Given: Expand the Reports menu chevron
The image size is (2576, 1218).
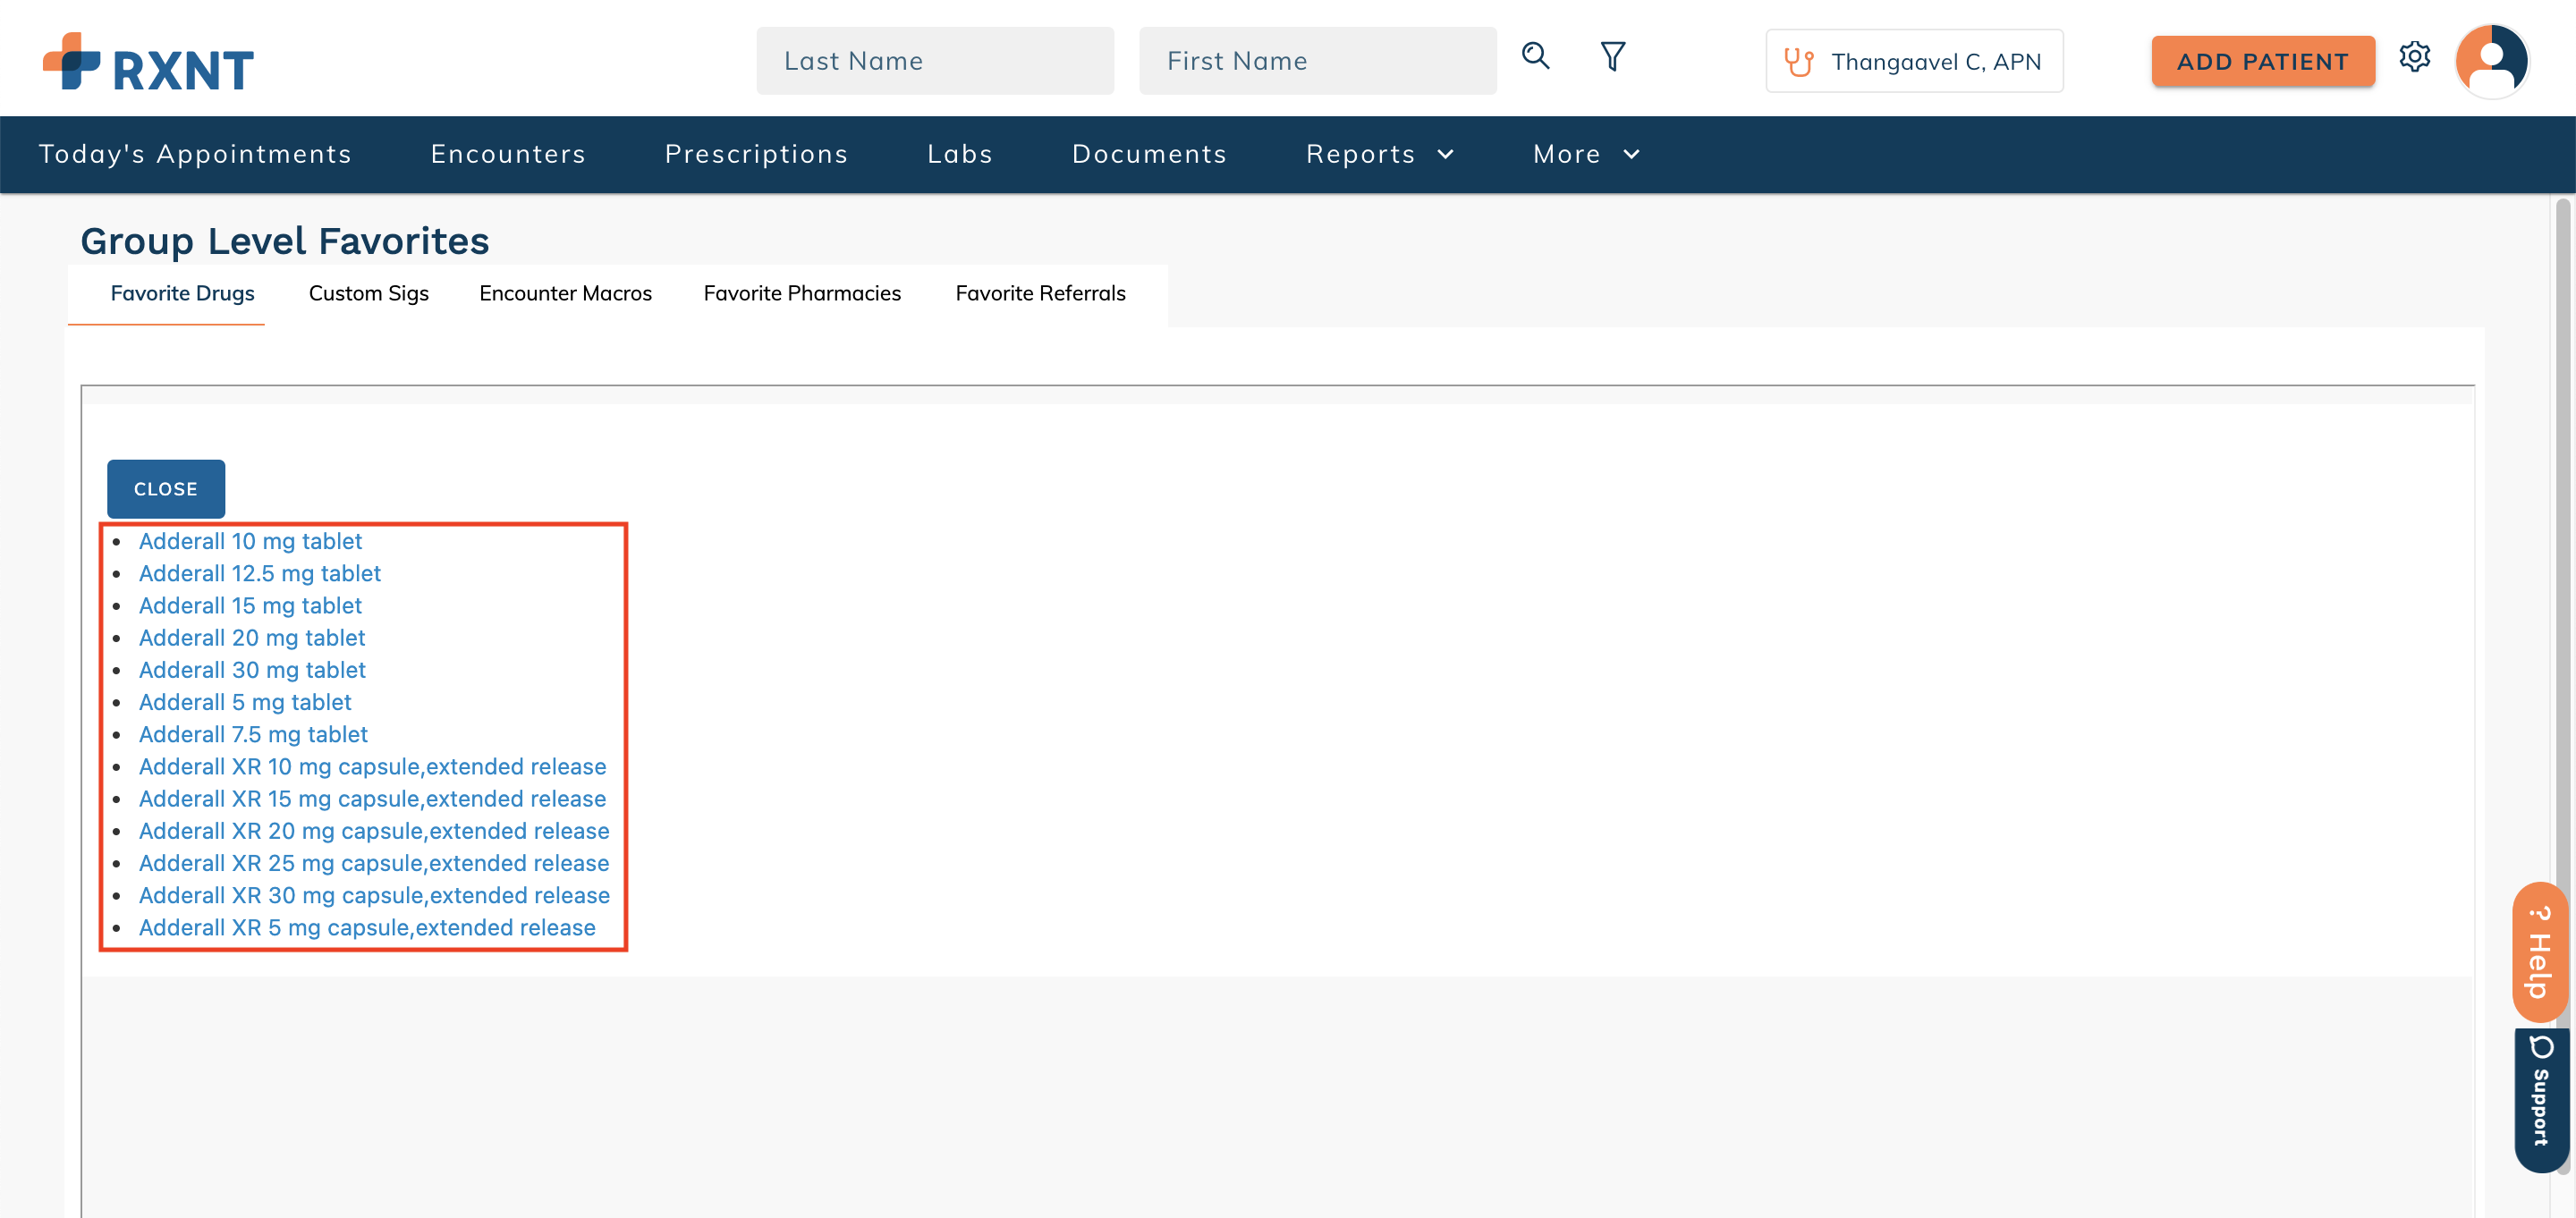Looking at the screenshot, I should (1447, 154).
